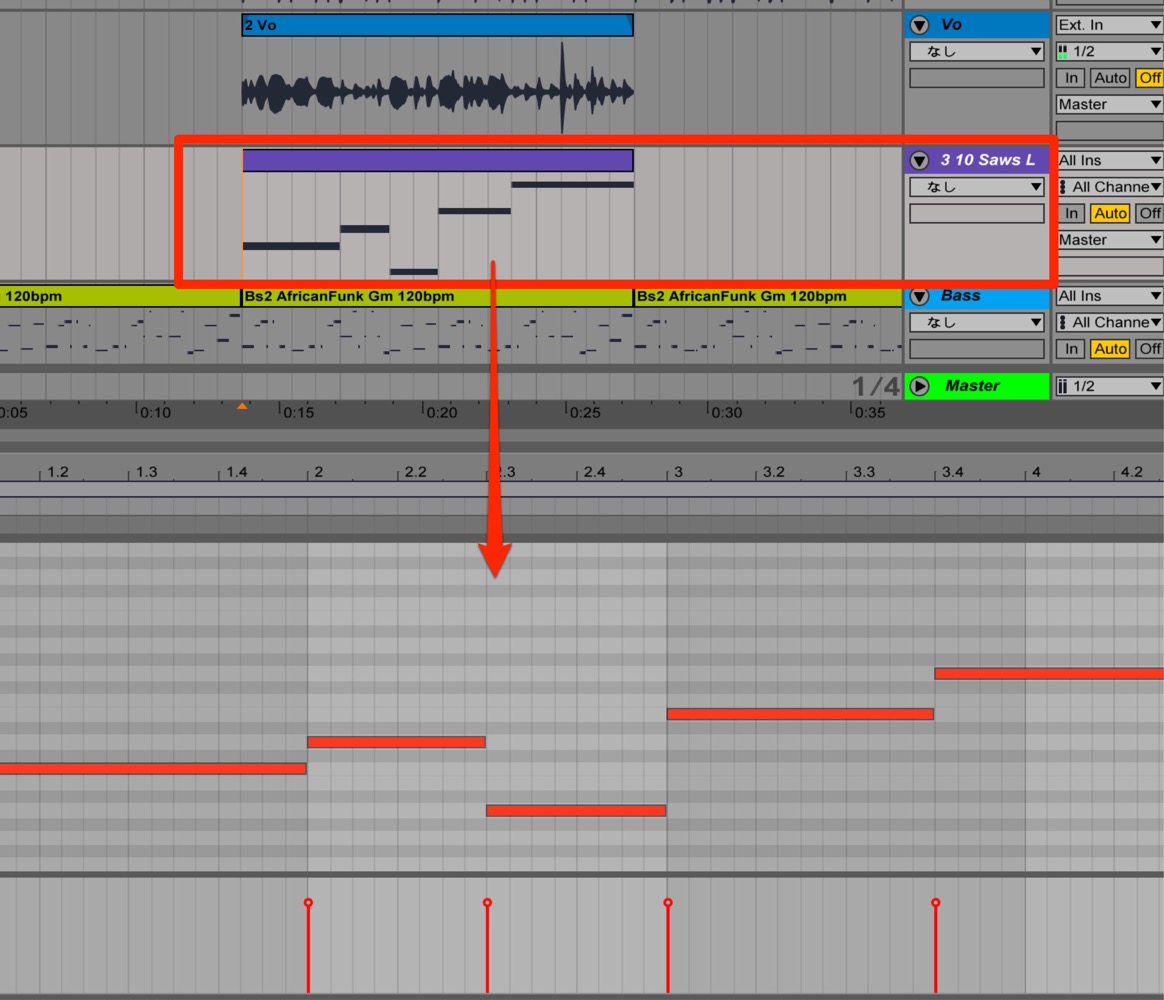Collapse the Vo track with its fold triangle
Viewport: 1164px width, 1000px height.
[919, 25]
